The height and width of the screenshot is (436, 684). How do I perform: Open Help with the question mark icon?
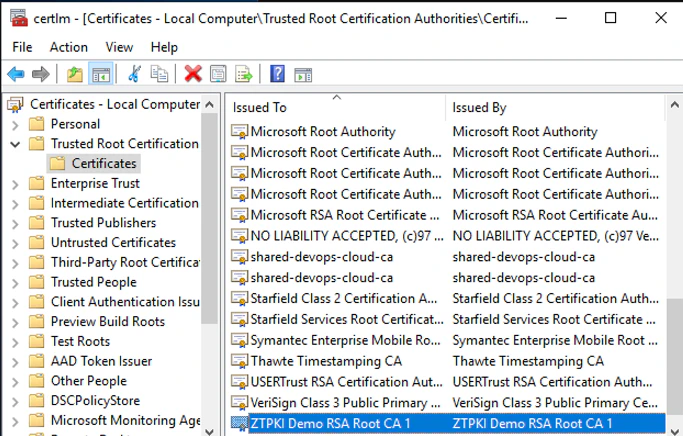(277, 74)
